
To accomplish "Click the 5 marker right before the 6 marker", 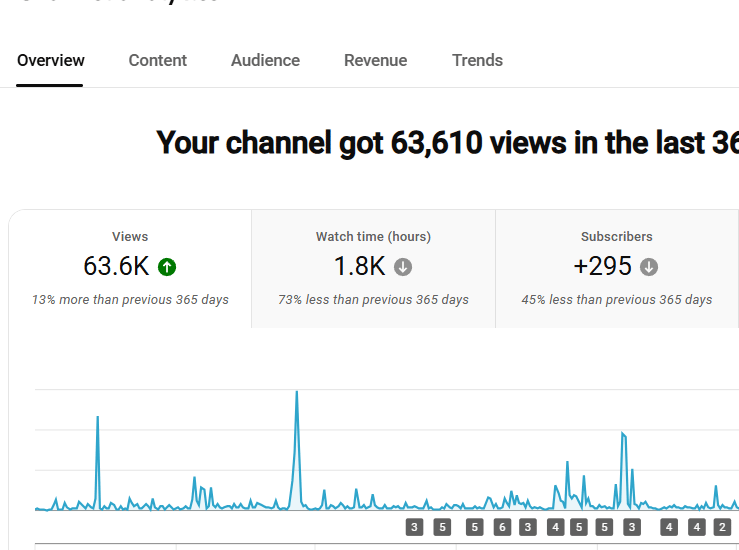I will [x=475, y=527].
